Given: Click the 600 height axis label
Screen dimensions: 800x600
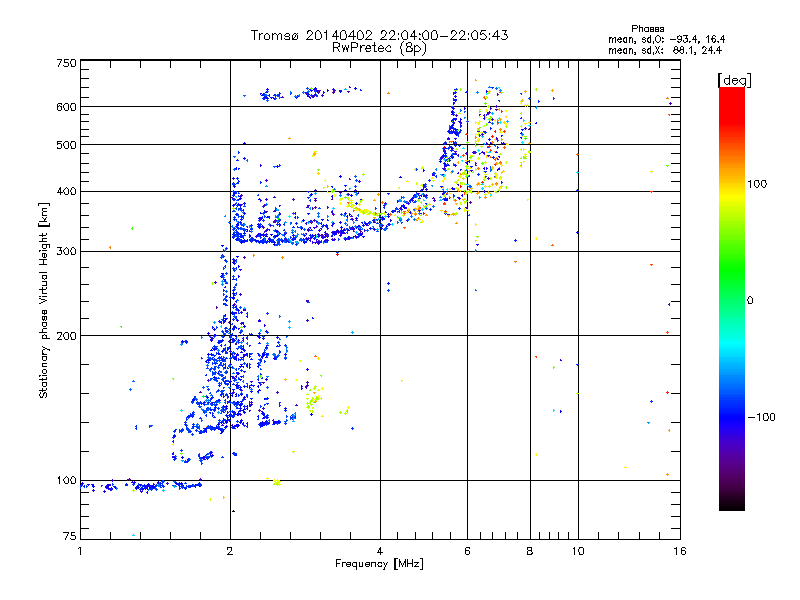Looking at the screenshot, I should (x=66, y=107).
